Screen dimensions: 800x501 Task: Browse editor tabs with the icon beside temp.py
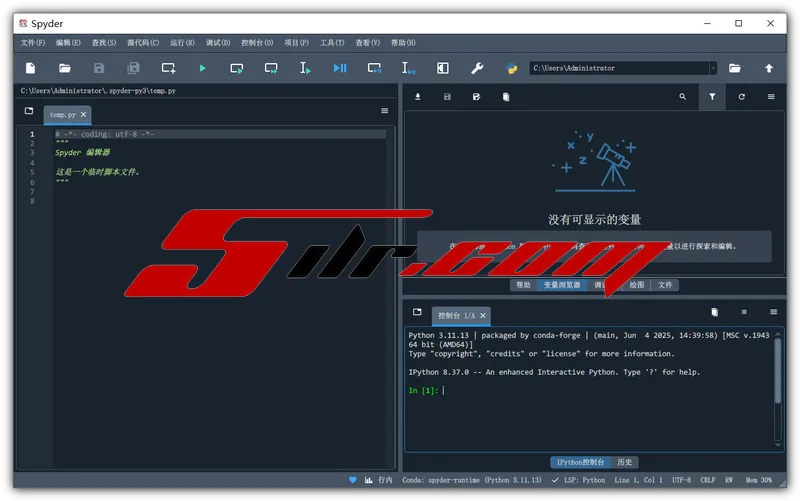29,111
